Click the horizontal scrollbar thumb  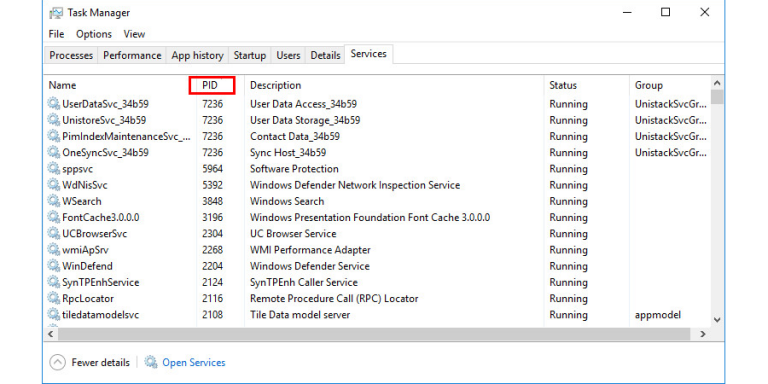click(x=375, y=334)
